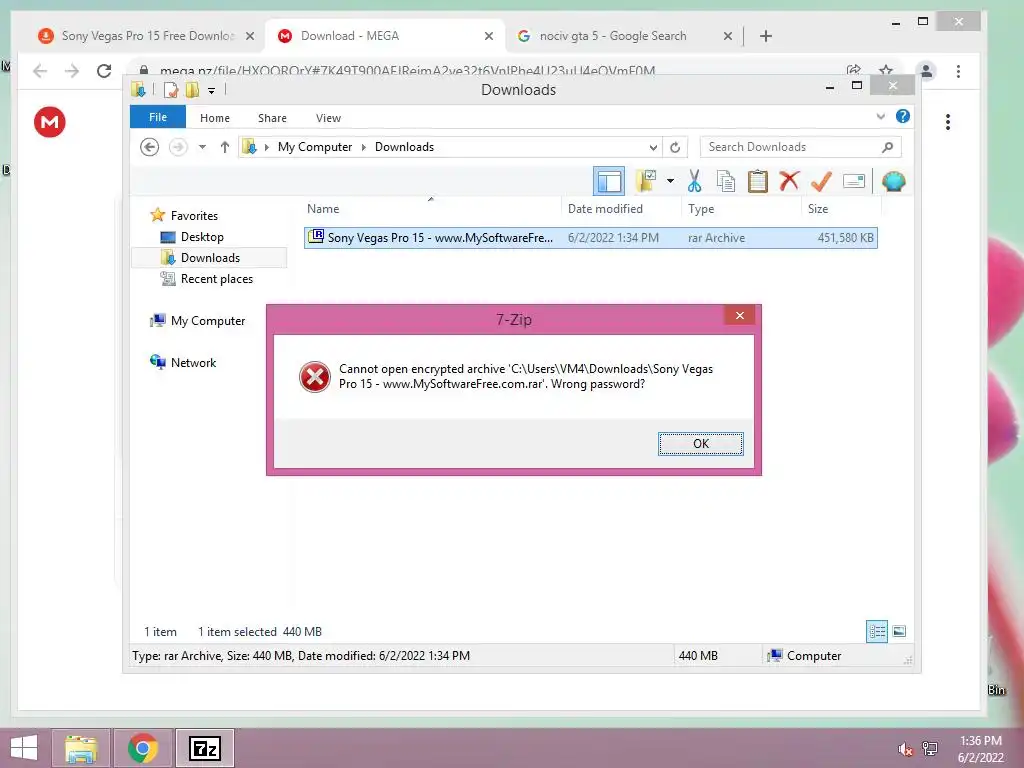
Task: Click New Folder quick access toolbar icon
Action: (x=192, y=90)
